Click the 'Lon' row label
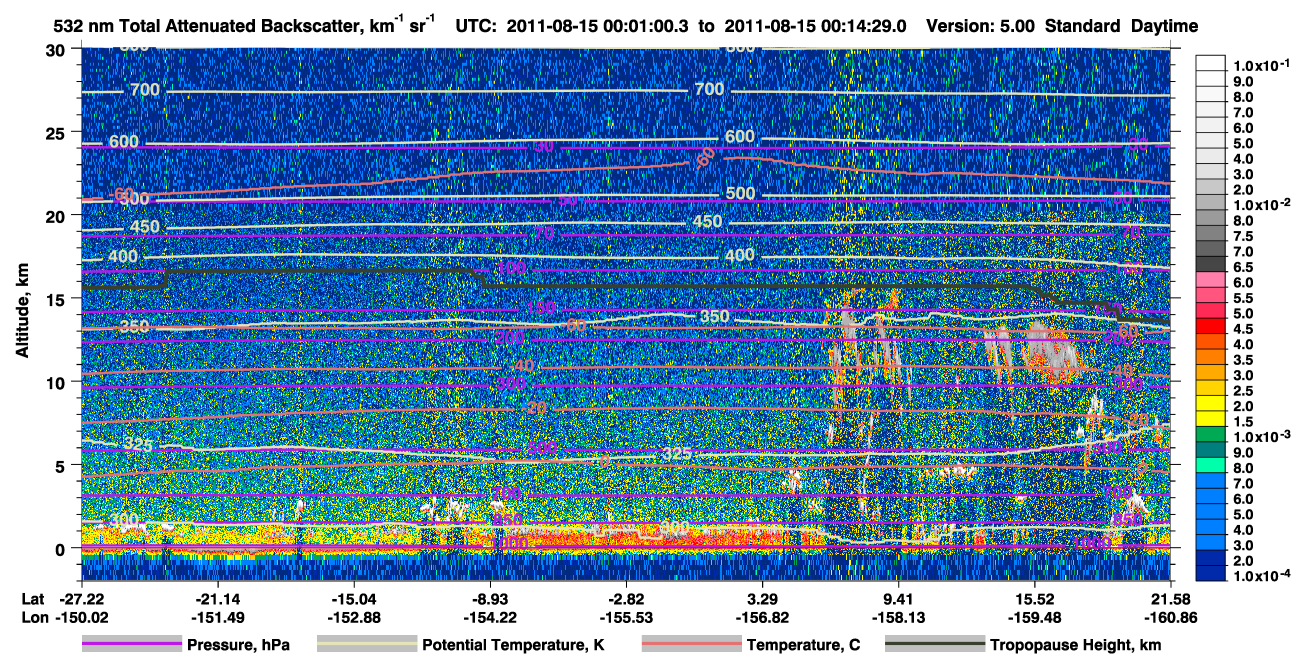This screenshot has width=1300, height=667. pyautogui.click(x=33, y=617)
